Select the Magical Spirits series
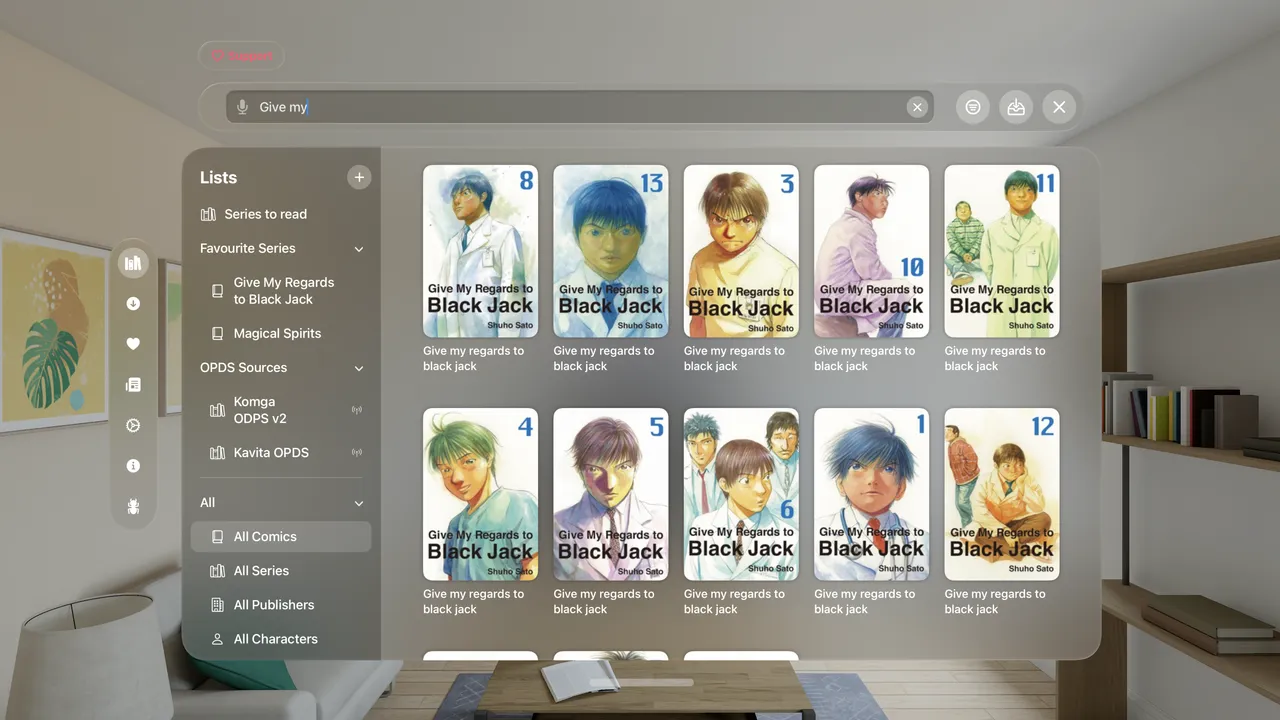This screenshot has width=1280, height=720. (x=281, y=333)
